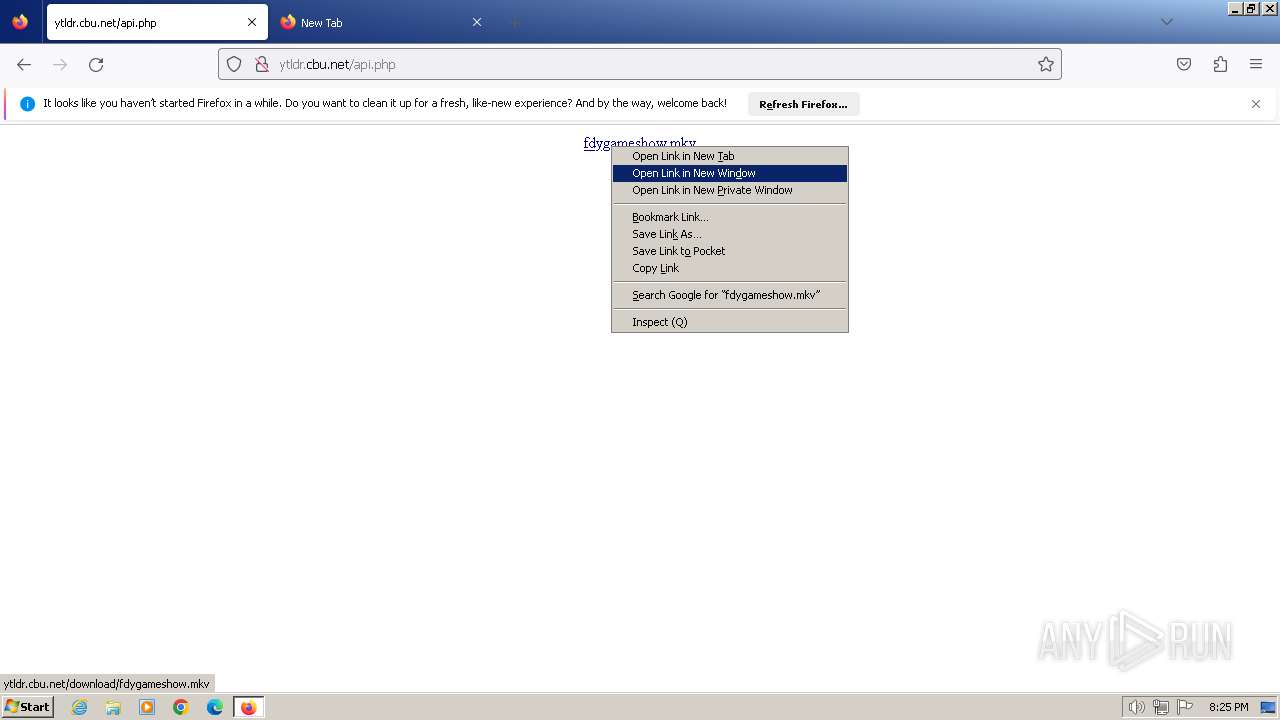Screen dimensions: 1280x720
Task: Click the 8:25 PM clock
Action: click(1228, 707)
